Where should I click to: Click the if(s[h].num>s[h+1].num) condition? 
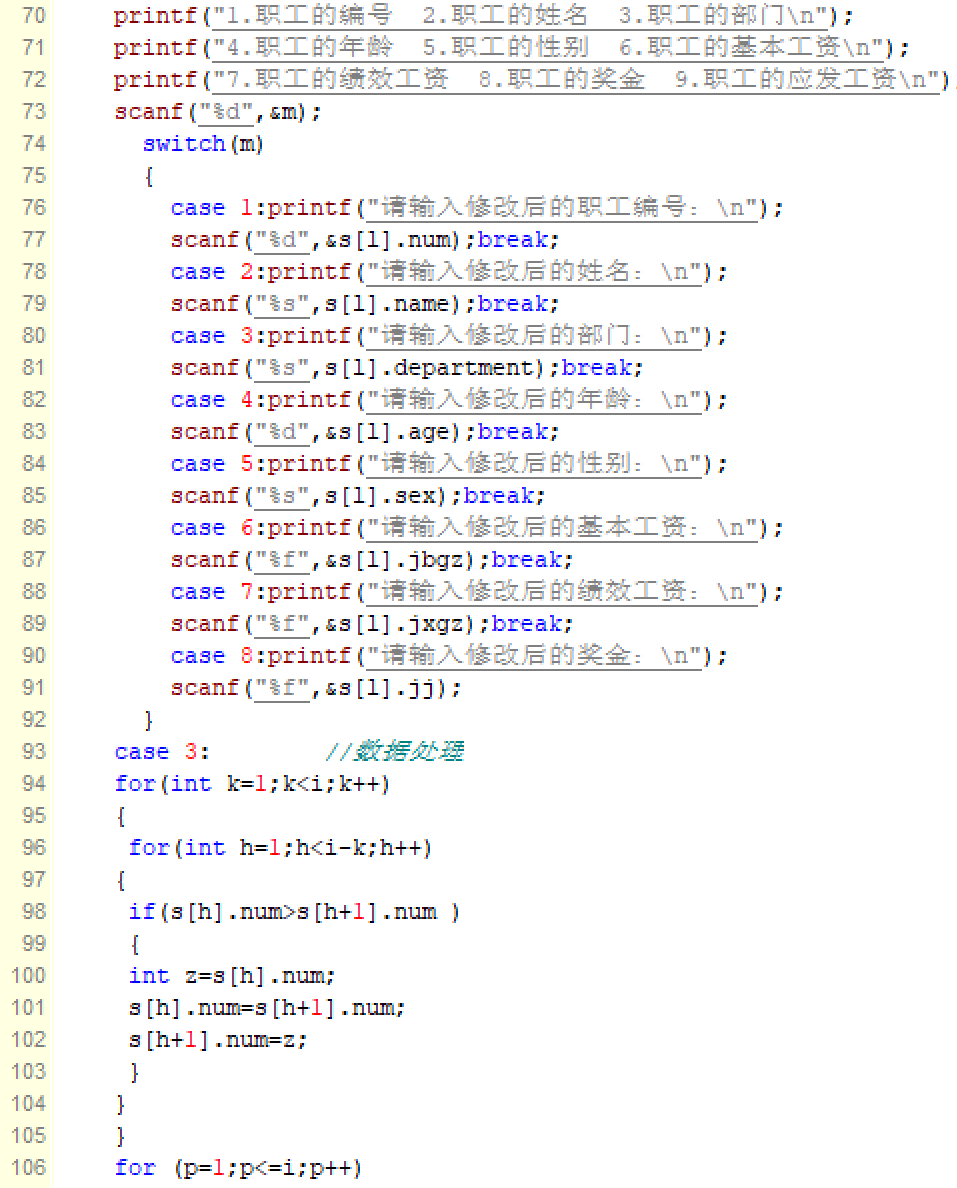pyautogui.click(x=294, y=911)
